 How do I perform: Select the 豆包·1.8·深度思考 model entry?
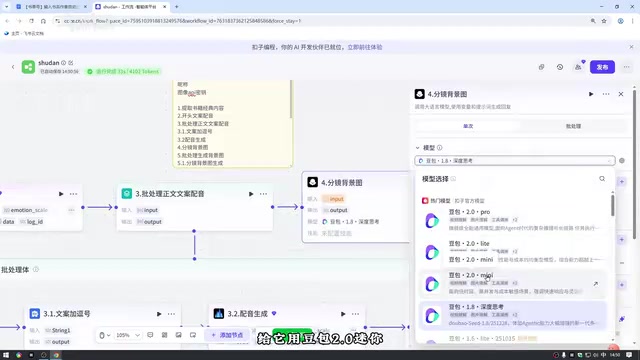coord(513,315)
